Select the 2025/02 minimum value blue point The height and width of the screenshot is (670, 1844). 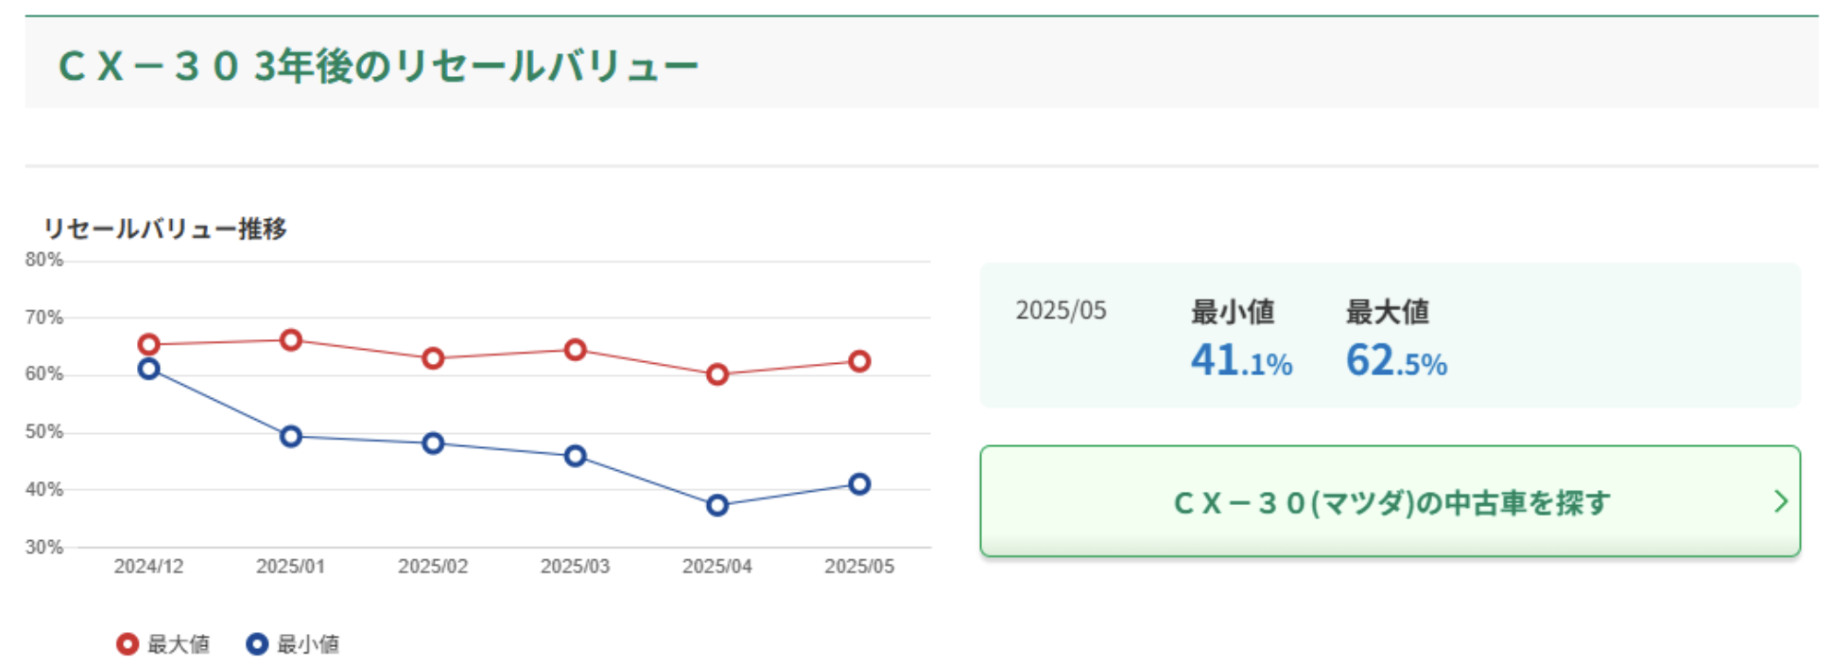click(x=433, y=443)
